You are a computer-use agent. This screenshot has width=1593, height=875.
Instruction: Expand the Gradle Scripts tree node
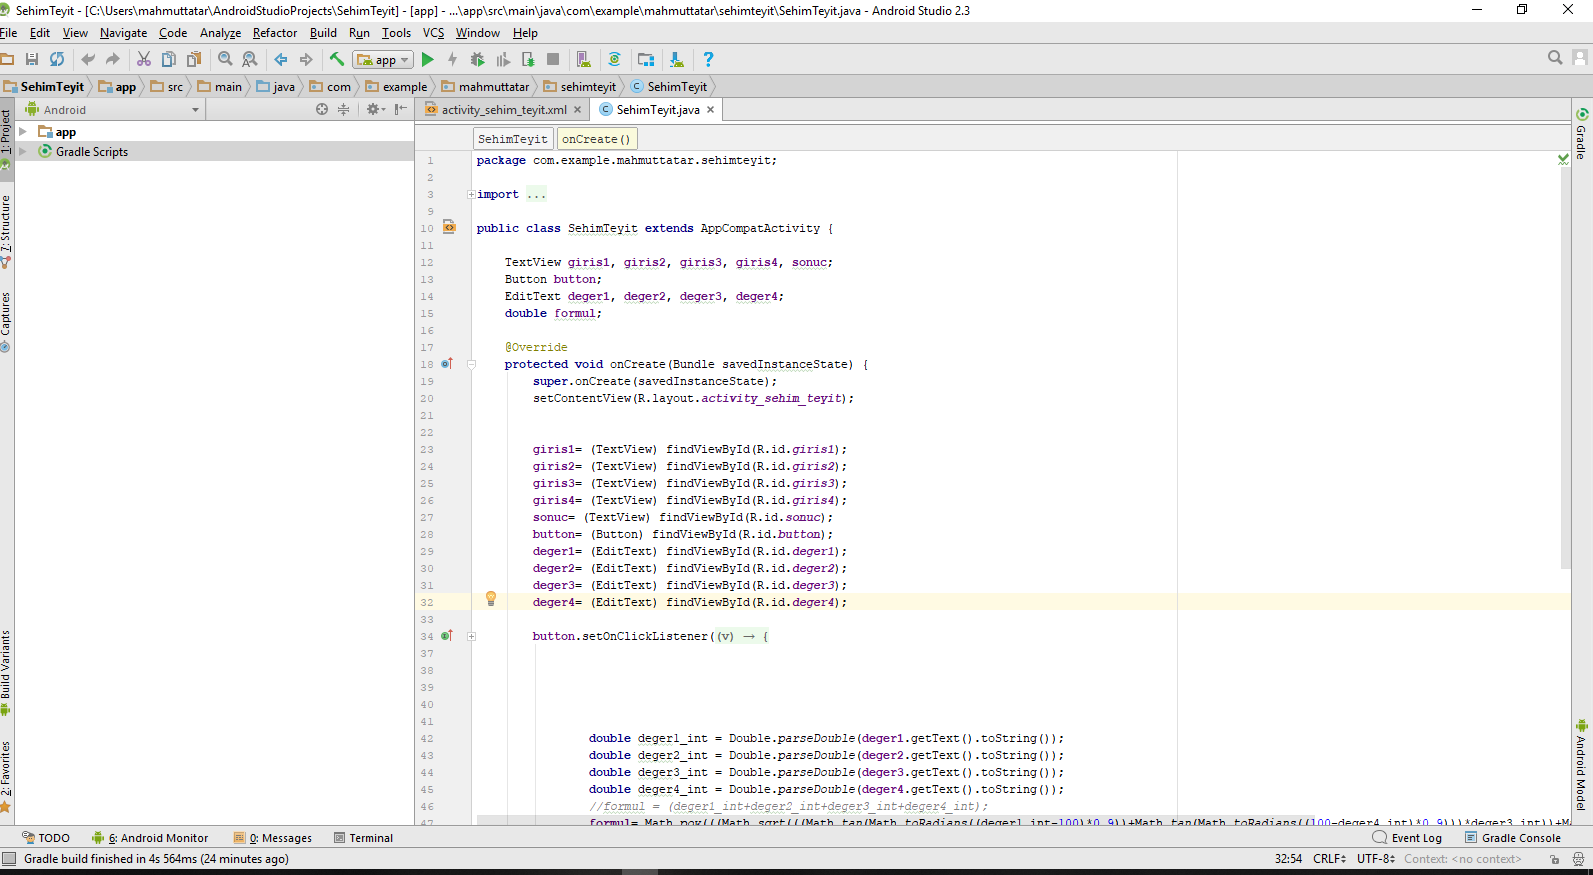click(23, 152)
